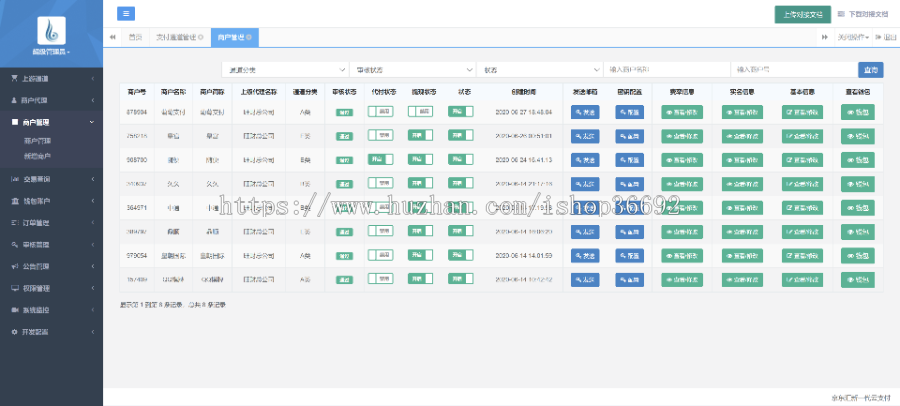Open the 审核状态 filter dropdown
Image resolution: width=900 pixels, height=406 pixels.
point(412,70)
